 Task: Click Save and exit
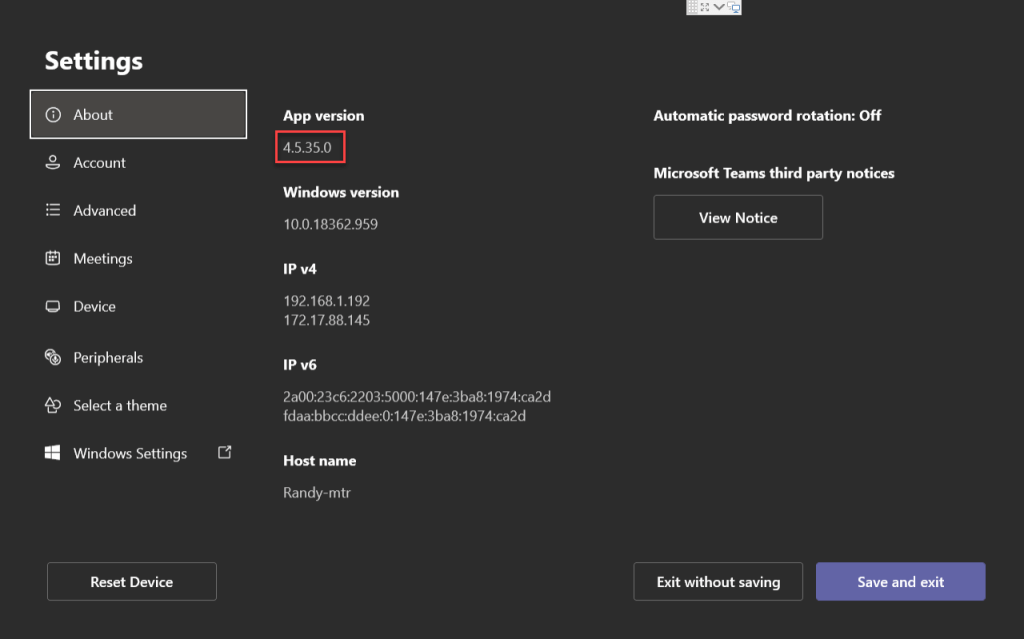click(x=900, y=582)
